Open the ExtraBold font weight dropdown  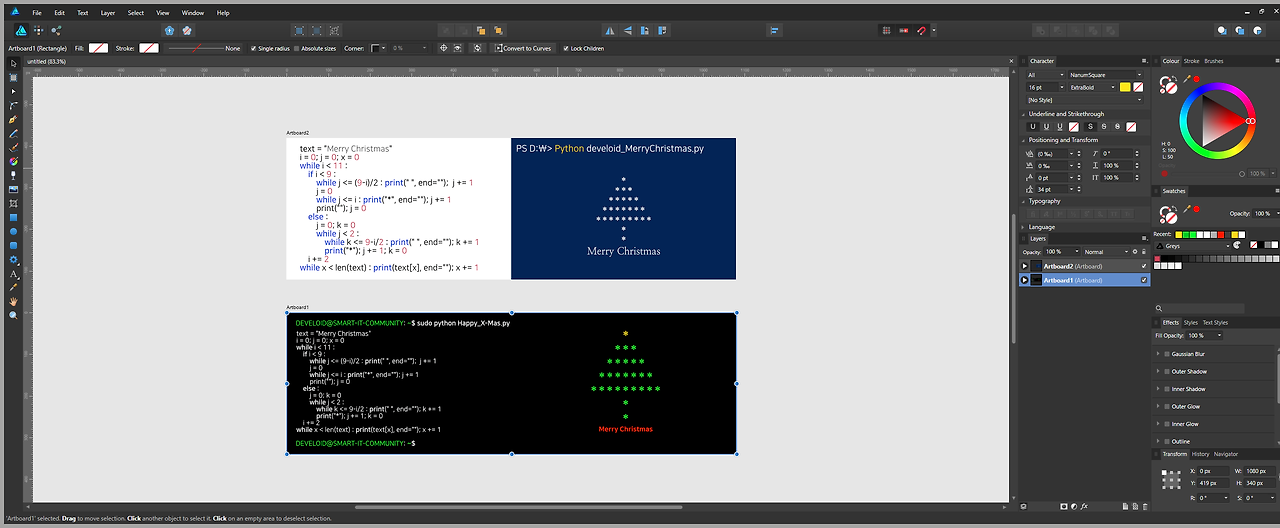1094,87
